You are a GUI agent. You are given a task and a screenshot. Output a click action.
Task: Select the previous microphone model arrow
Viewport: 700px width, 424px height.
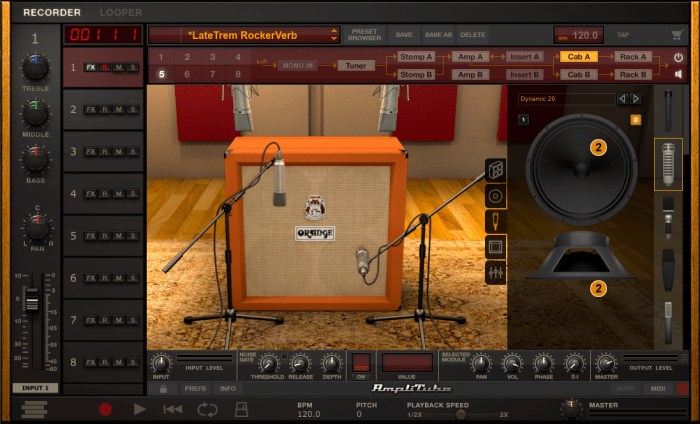[x=622, y=99]
